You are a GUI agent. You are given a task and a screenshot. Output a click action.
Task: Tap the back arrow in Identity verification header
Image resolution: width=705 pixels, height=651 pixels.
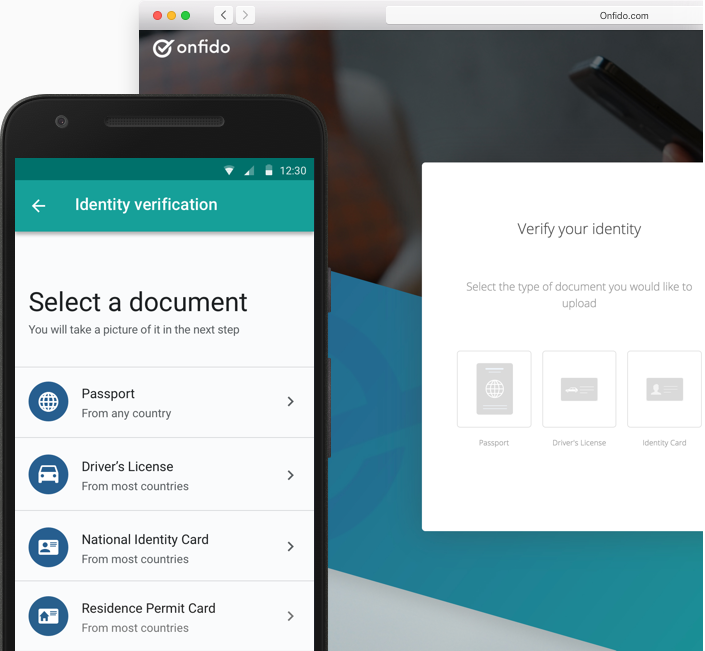(39, 206)
